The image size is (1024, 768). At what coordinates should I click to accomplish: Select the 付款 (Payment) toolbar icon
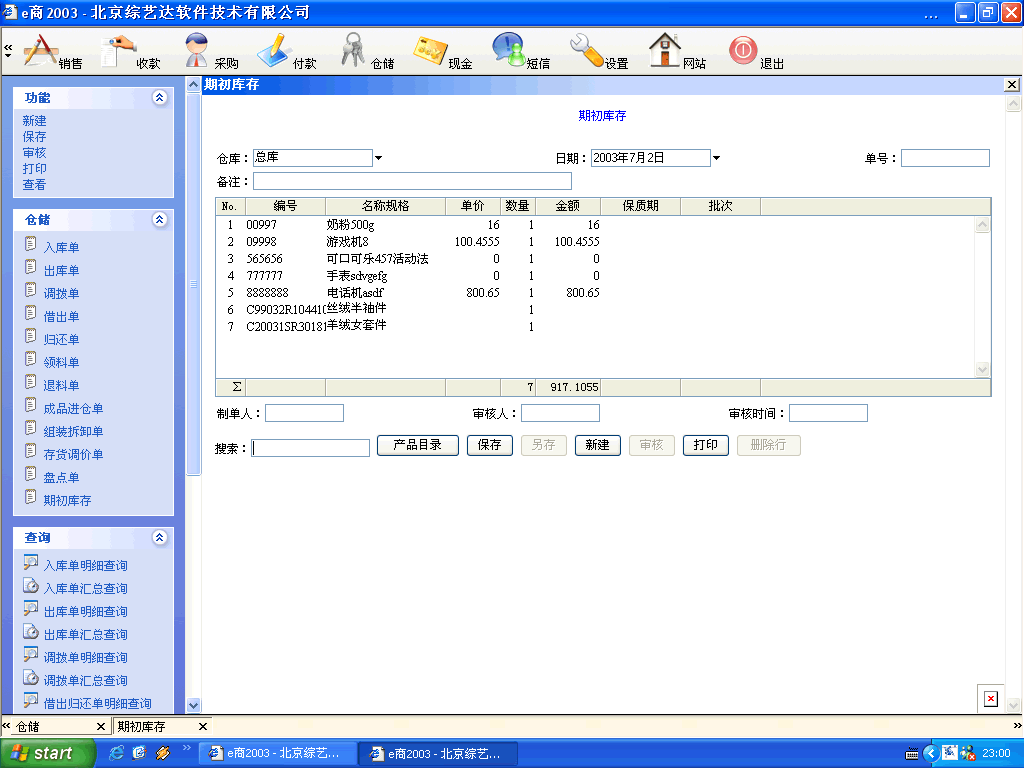(x=276, y=50)
